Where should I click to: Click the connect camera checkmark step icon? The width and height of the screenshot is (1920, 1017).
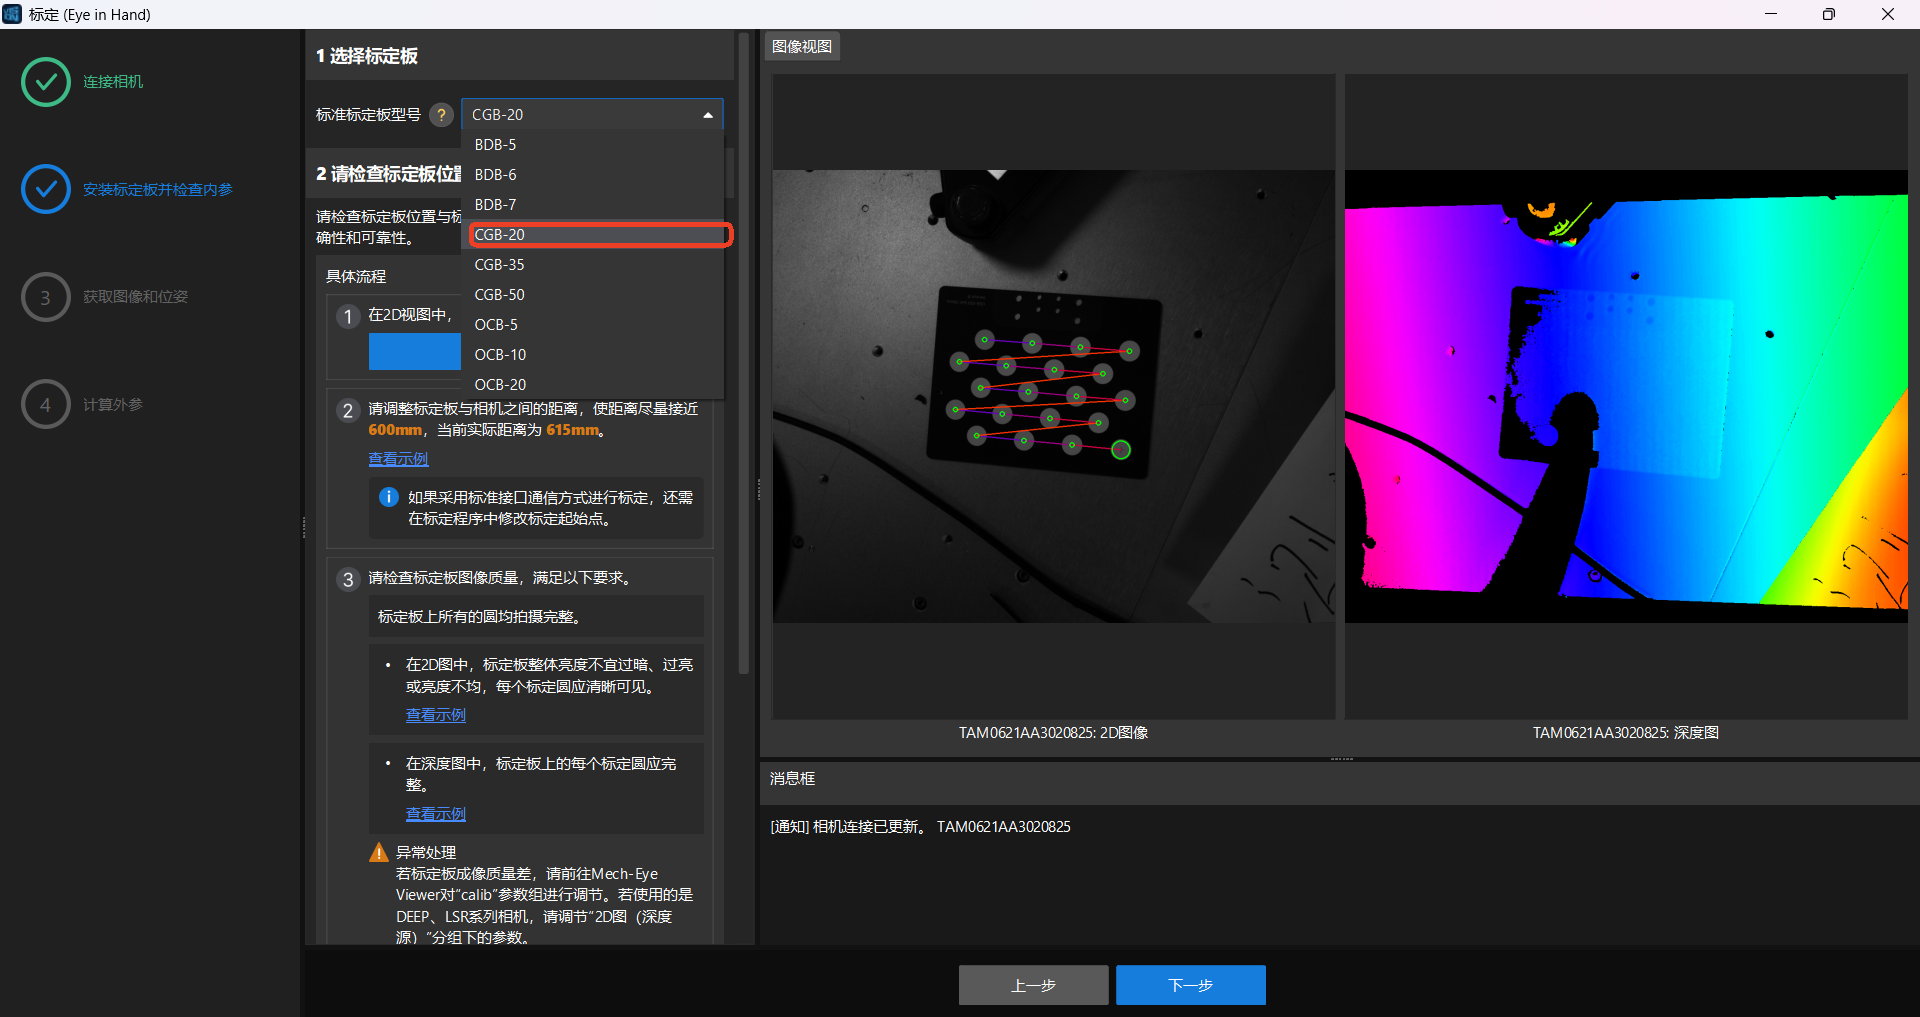(x=46, y=82)
